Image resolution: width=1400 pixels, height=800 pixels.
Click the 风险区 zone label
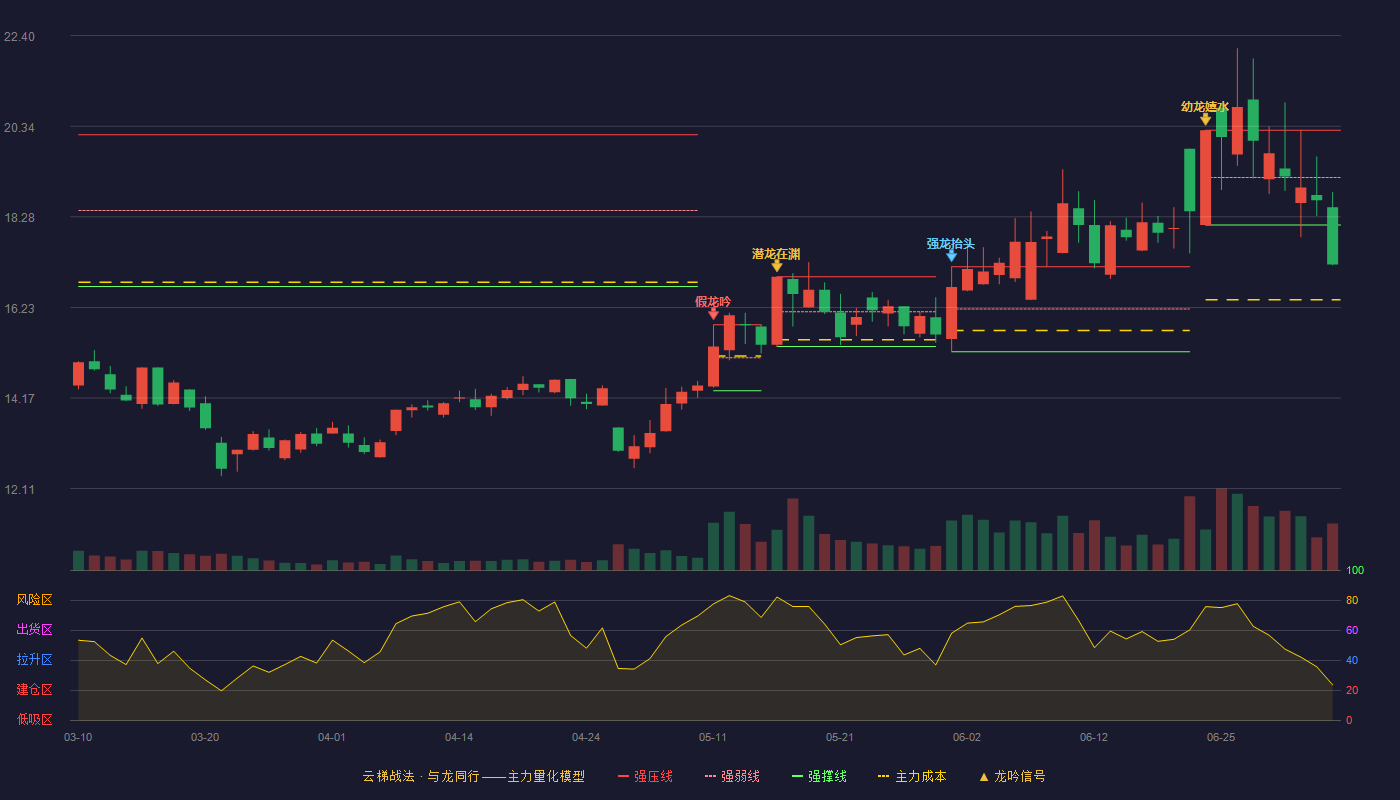pos(34,600)
